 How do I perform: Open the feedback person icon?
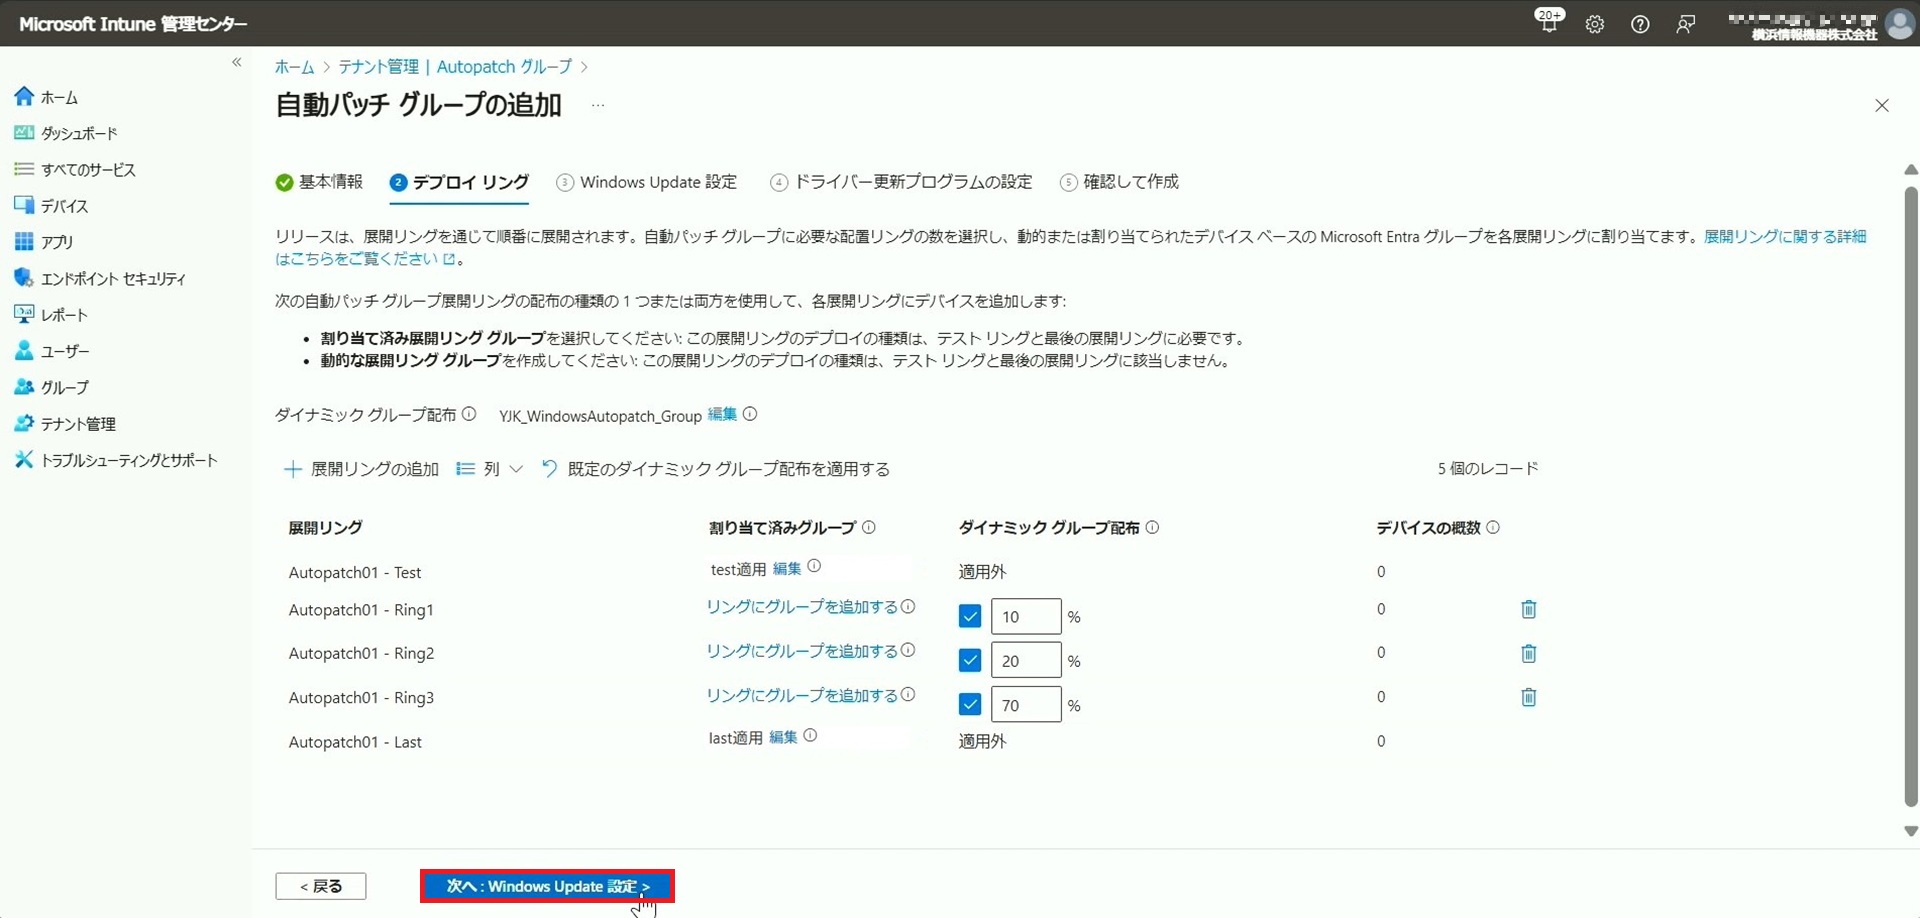pyautogui.click(x=1686, y=24)
